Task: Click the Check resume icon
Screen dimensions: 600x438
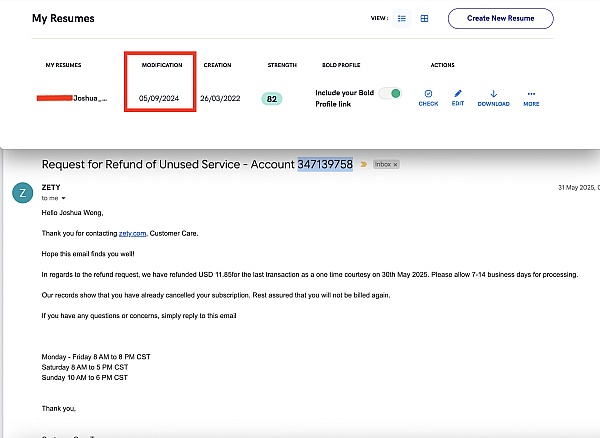Action: tap(428, 93)
